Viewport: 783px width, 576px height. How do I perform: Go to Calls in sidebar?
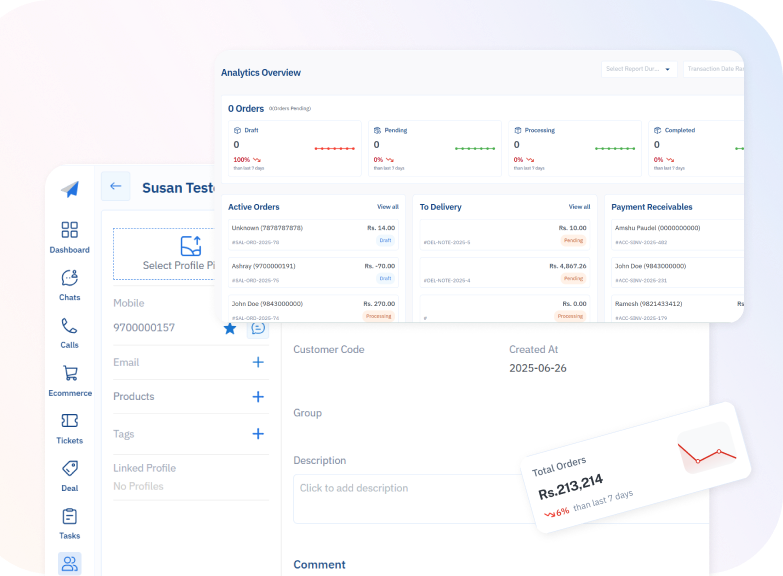click(x=69, y=332)
